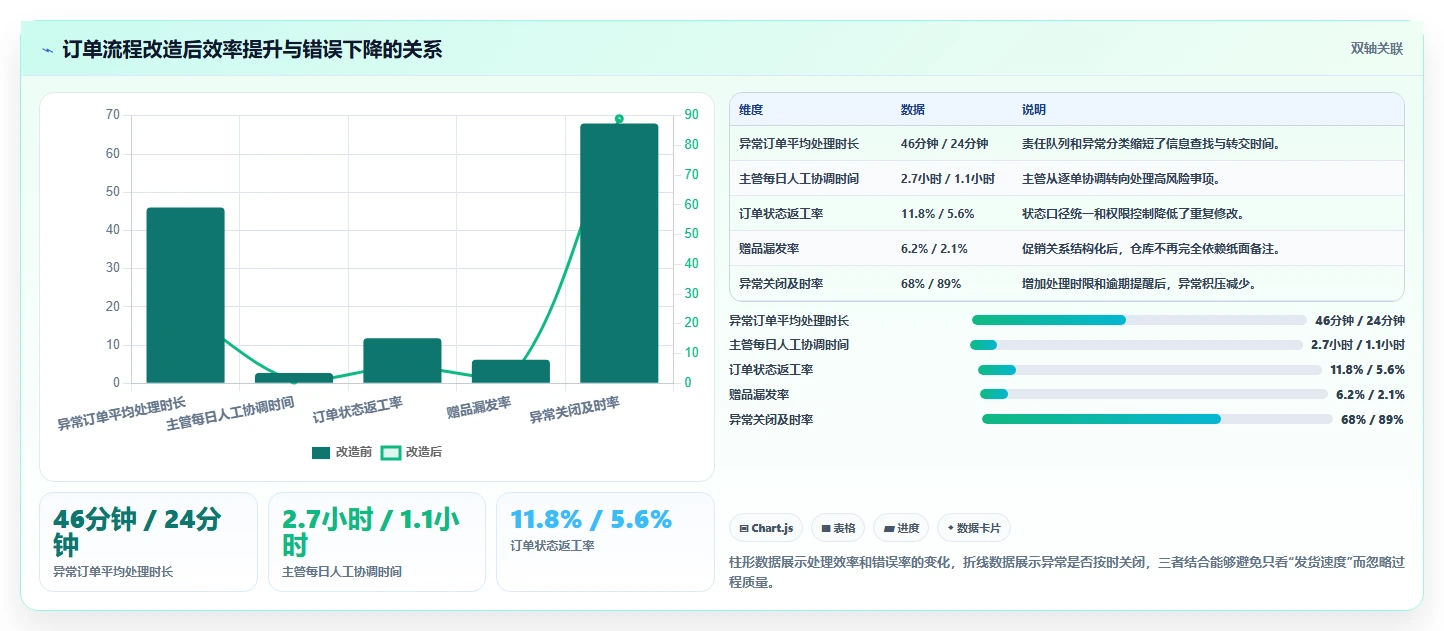1444x631 pixels.
Task: Click description 状态口径统一和权限控制降低了重复修改
Action: point(1134,214)
